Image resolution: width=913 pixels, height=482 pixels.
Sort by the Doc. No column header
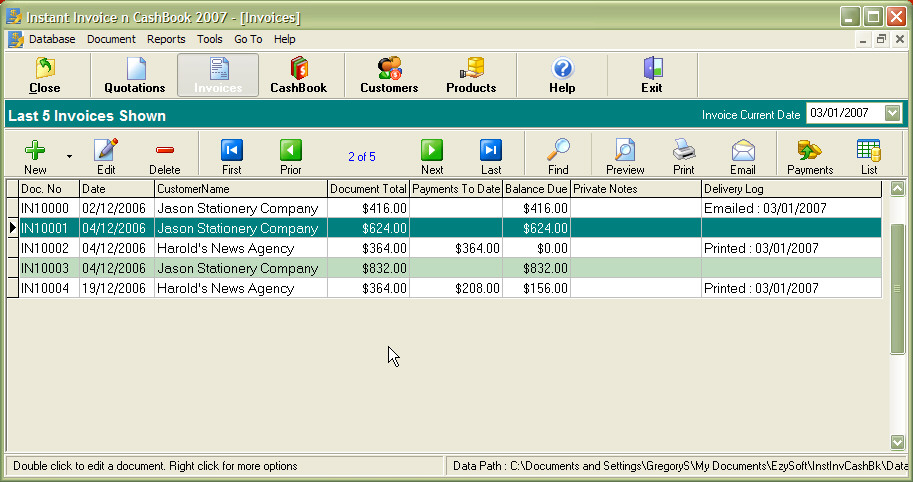[49, 189]
